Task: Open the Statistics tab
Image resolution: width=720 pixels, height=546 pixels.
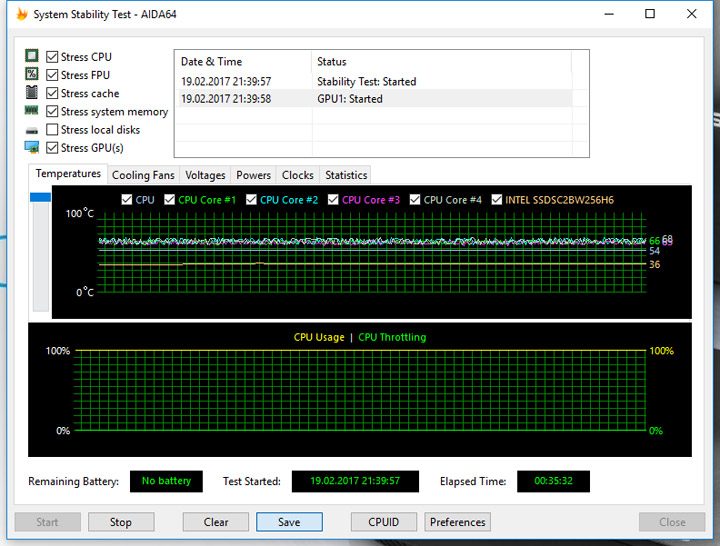Action: click(x=346, y=175)
